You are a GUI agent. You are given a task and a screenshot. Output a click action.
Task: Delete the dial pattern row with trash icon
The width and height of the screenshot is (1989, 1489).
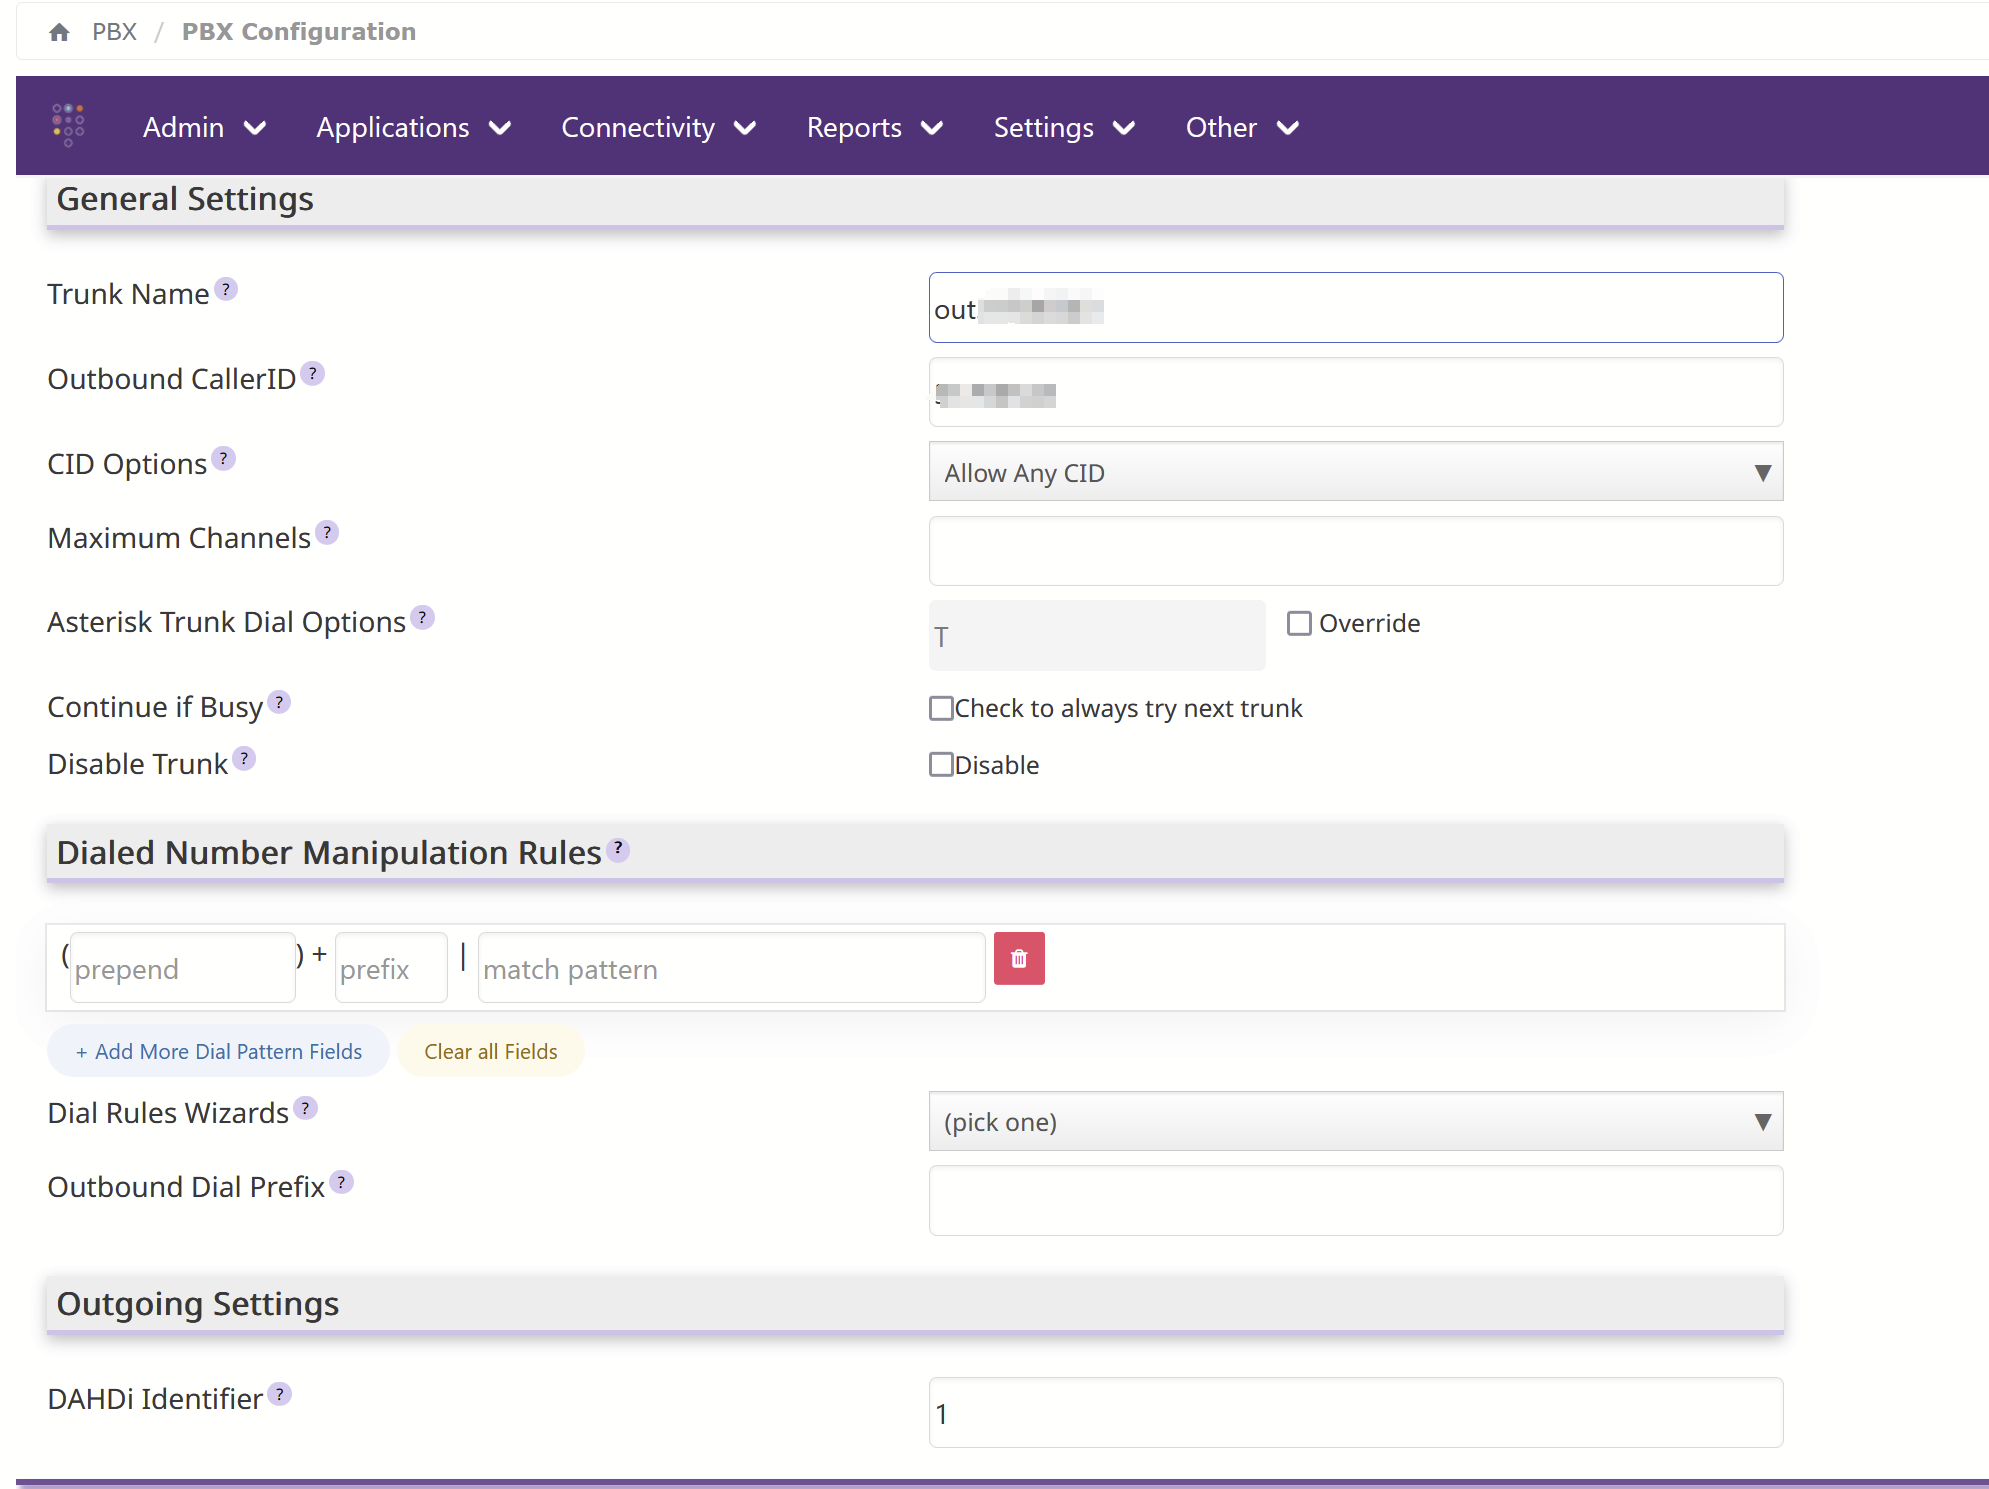[1019, 959]
